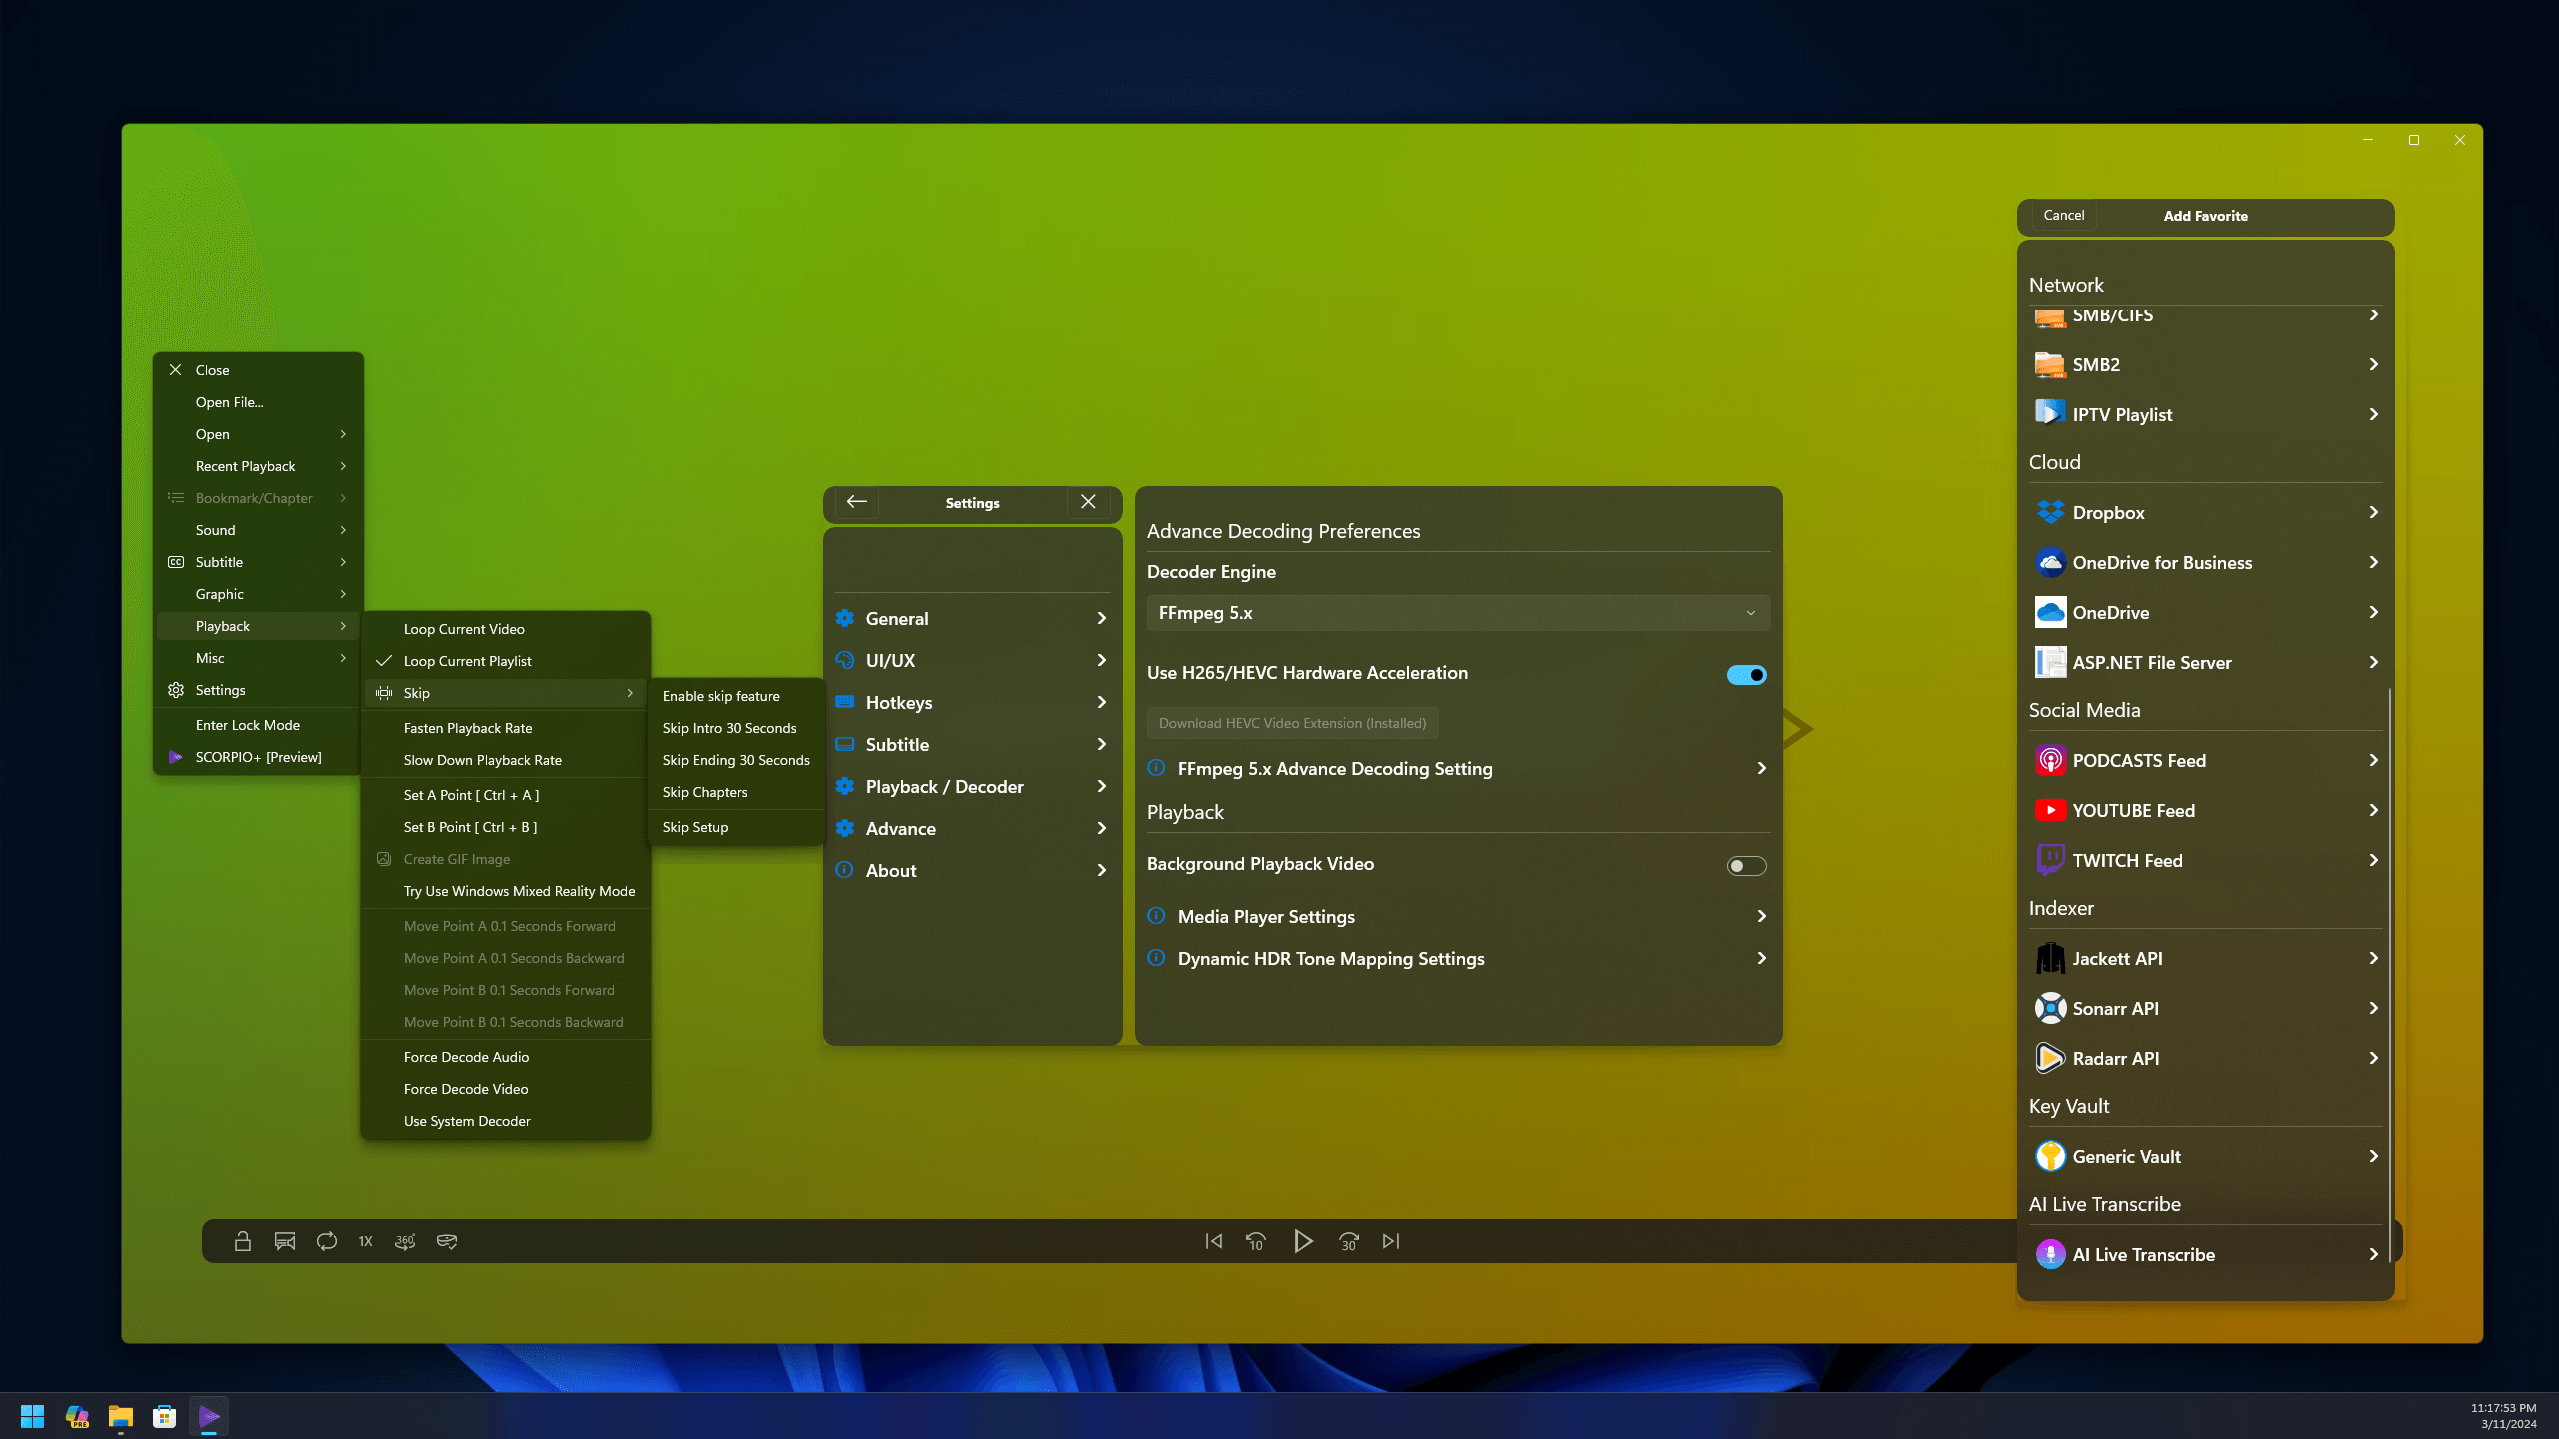Open the Decoder Engine dropdown
The height and width of the screenshot is (1439, 2559).
tap(1456, 612)
